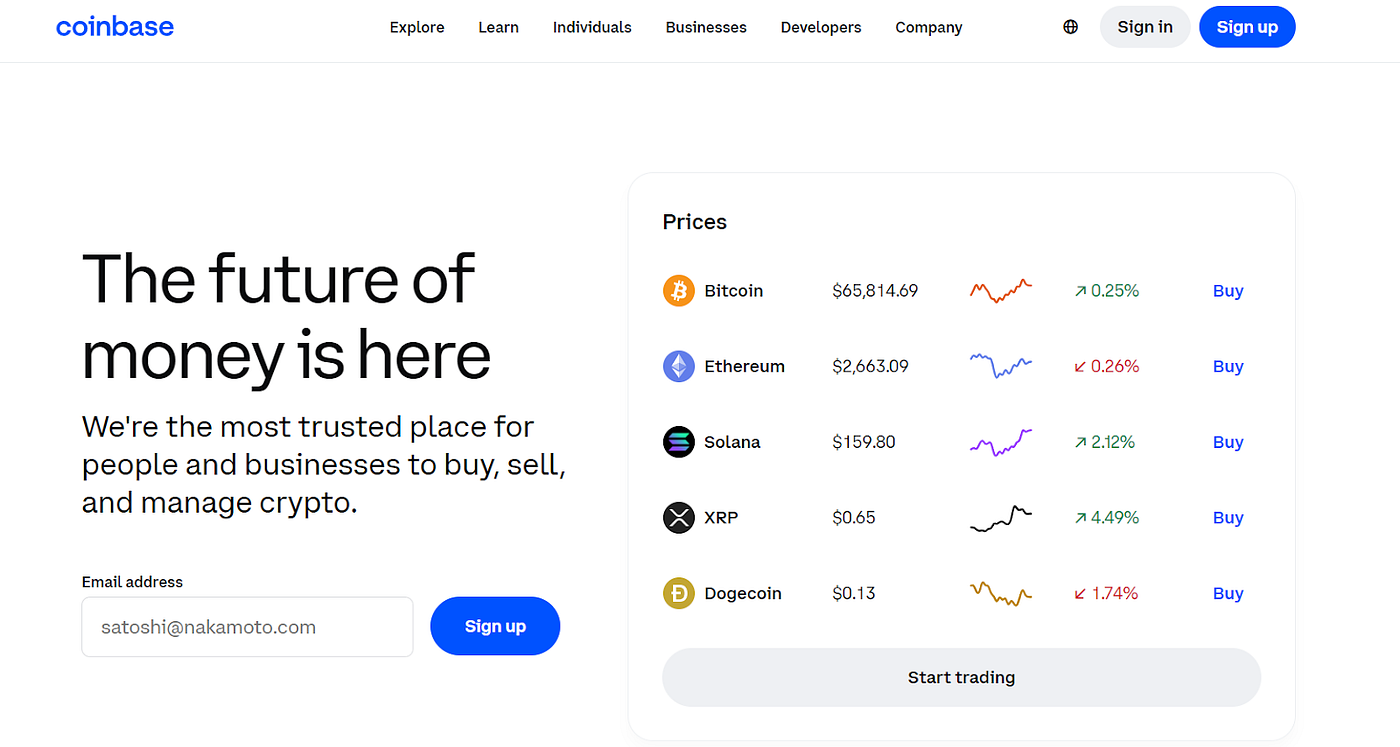Viewport: 1400px width, 747px height.
Task: Click Buy next to Bitcoin
Action: pyautogui.click(x=1228, y=290)
